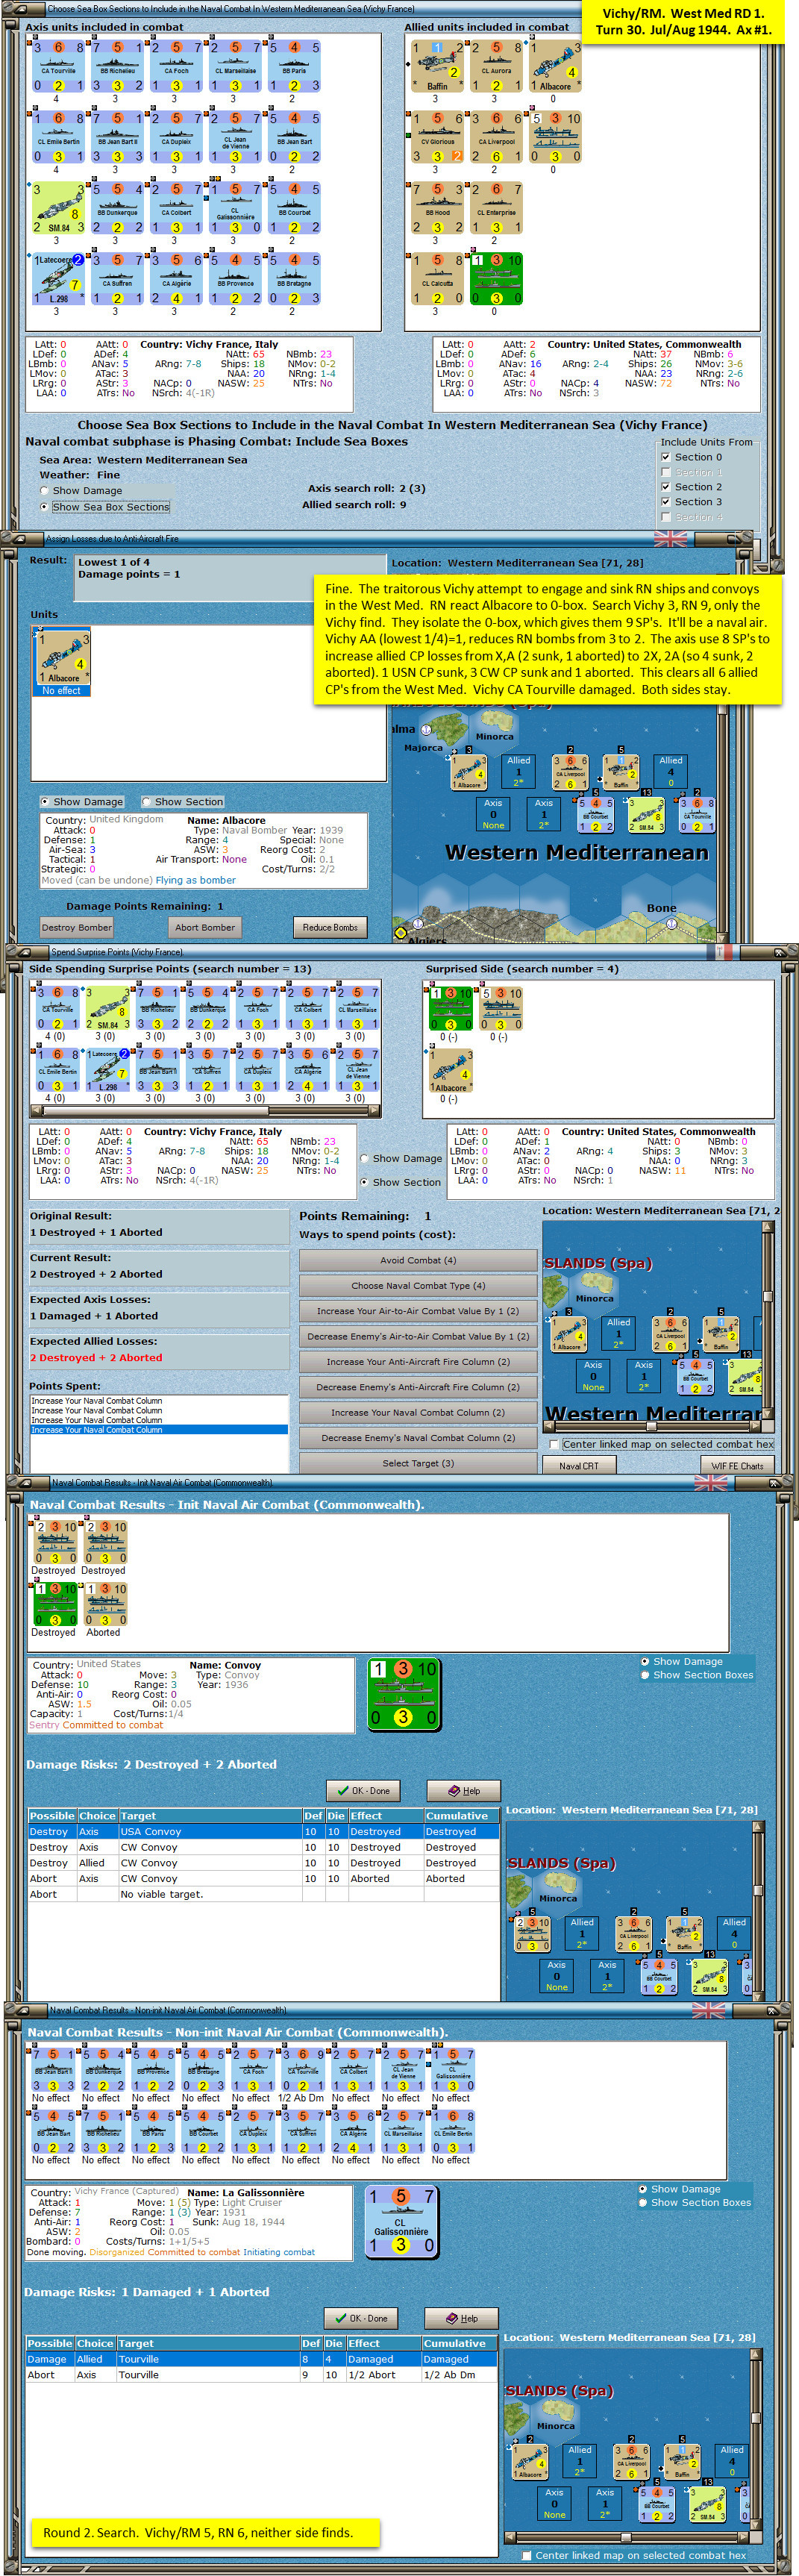Click large CL Galissonnière counter beside Non-init unit details
The height and width of the screenshot is (2576, 799).
401,2222
